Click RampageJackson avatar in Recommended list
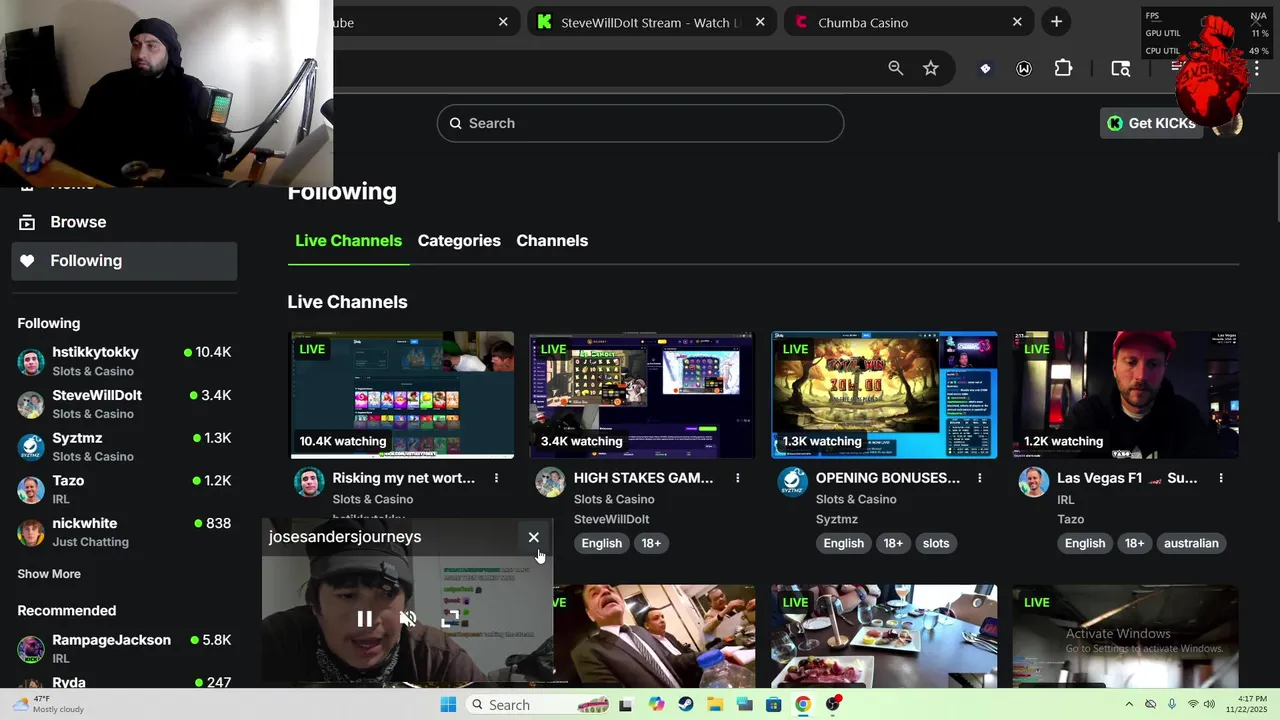This screenshot has width=1280, height=720. (x=31, y=649)
